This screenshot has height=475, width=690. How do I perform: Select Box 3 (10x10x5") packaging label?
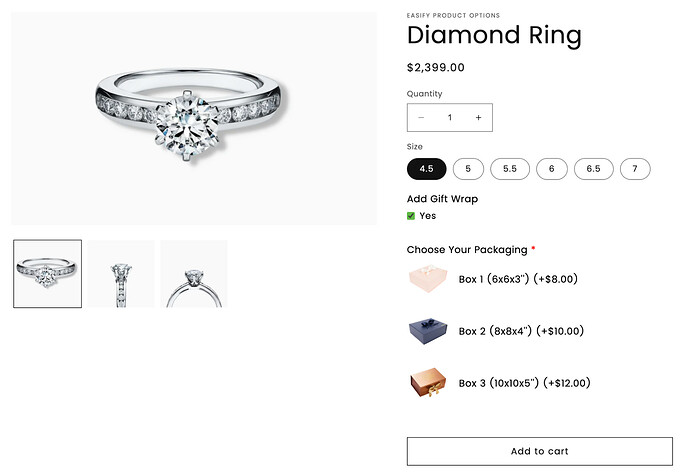525,383
